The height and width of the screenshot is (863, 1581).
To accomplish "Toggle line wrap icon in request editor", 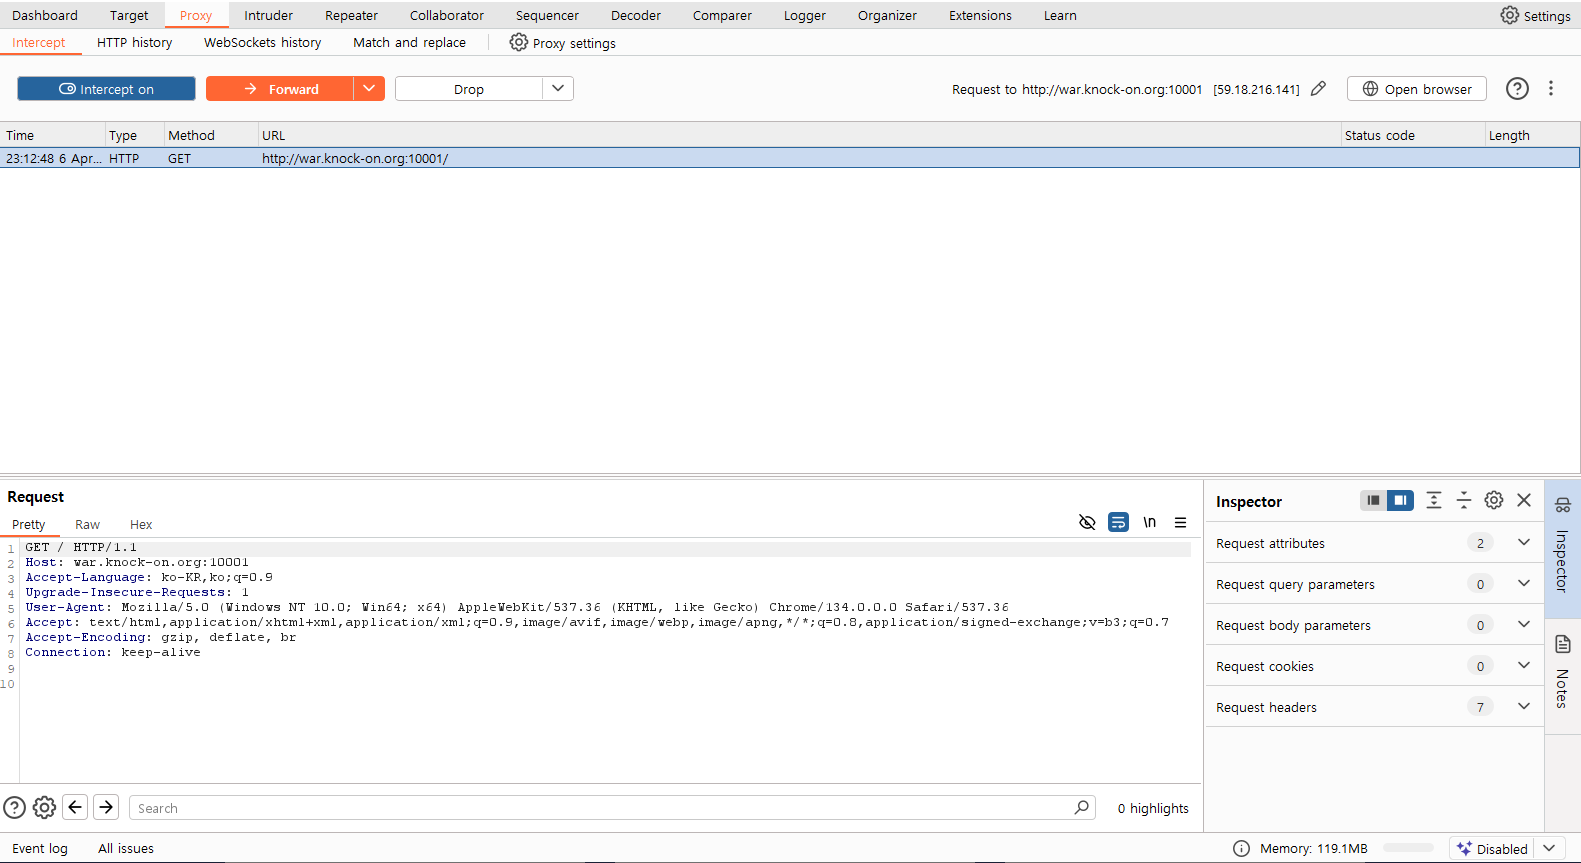I will coord(1118,522).
